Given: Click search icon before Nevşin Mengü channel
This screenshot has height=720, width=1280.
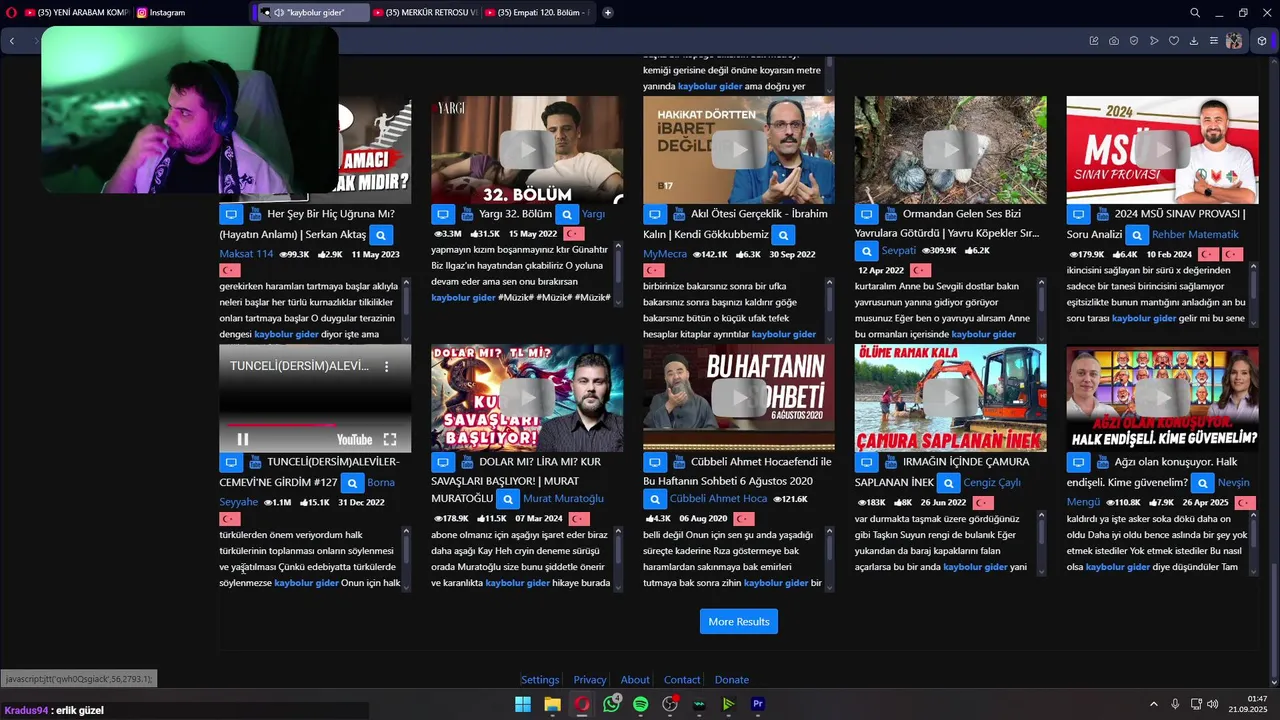Looking at the screenshot, I should click(1203, 483).
